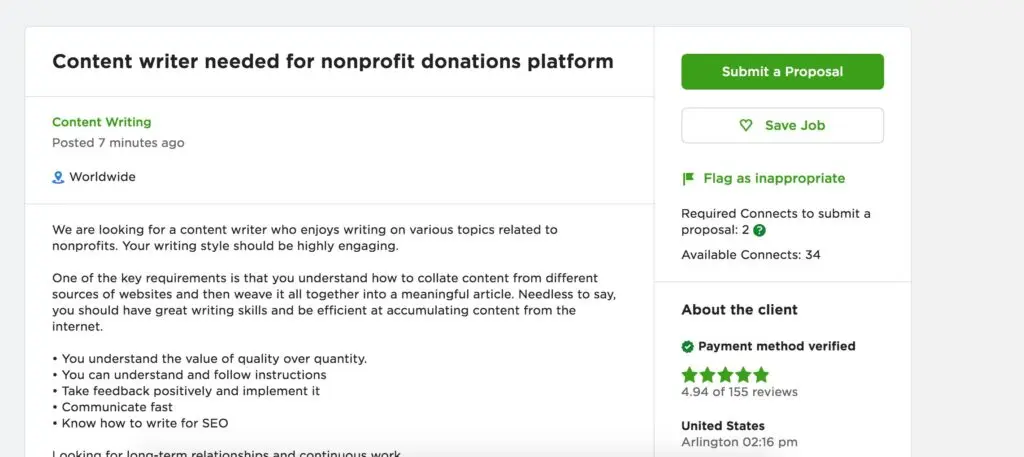
Task: Click the Posted 7 minutes ago text
Action: [118, 143]
